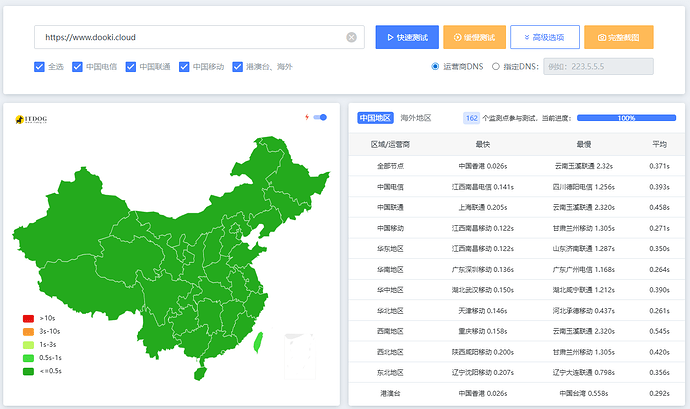The width and height of the screenshot is (690, 409).
Task: Click the 0.371s average value
Action: pyautogui.click(x=659, y=166)
